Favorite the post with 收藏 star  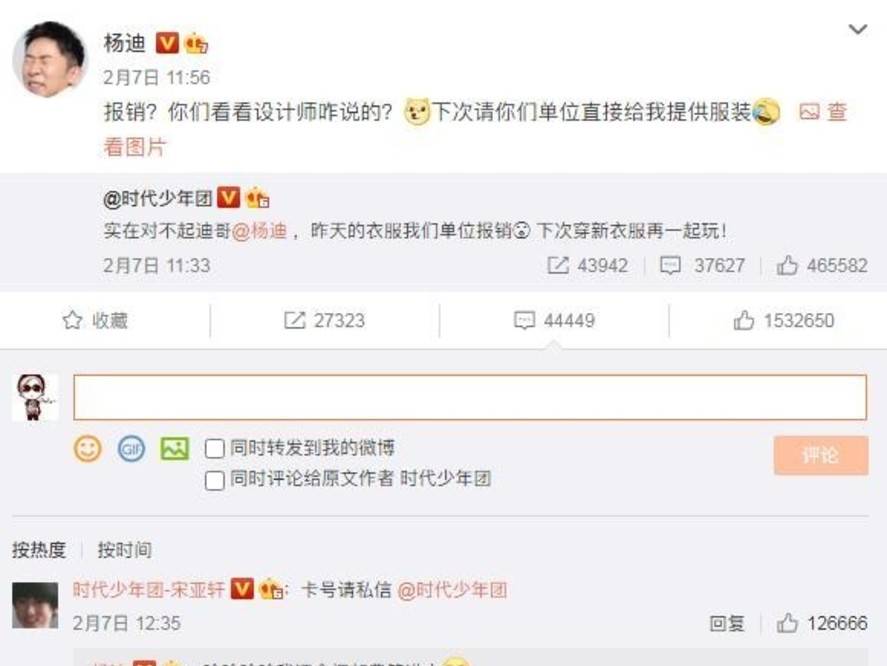95,320
